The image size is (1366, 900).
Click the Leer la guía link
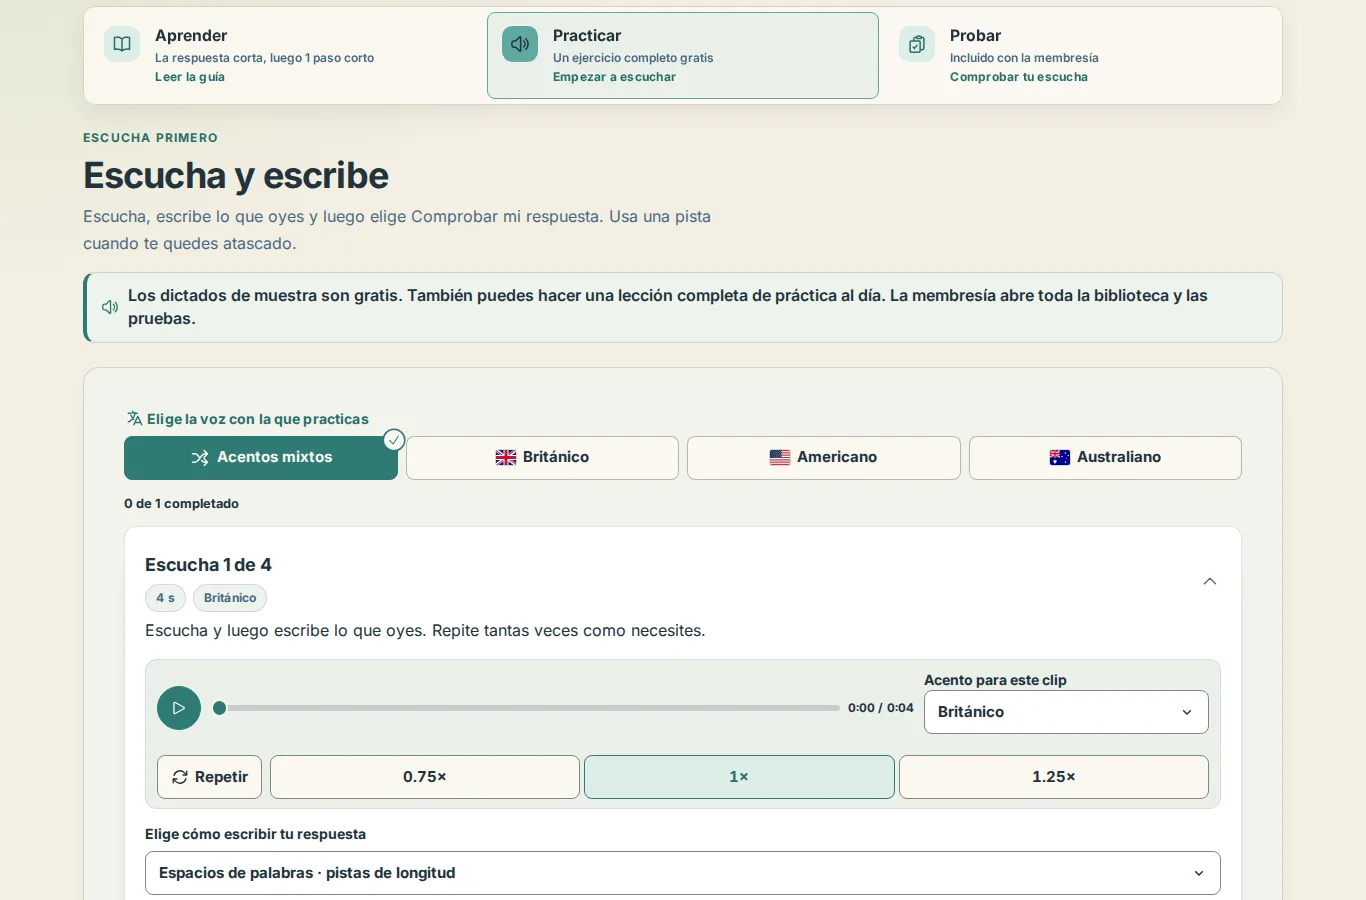click(190, 77)
